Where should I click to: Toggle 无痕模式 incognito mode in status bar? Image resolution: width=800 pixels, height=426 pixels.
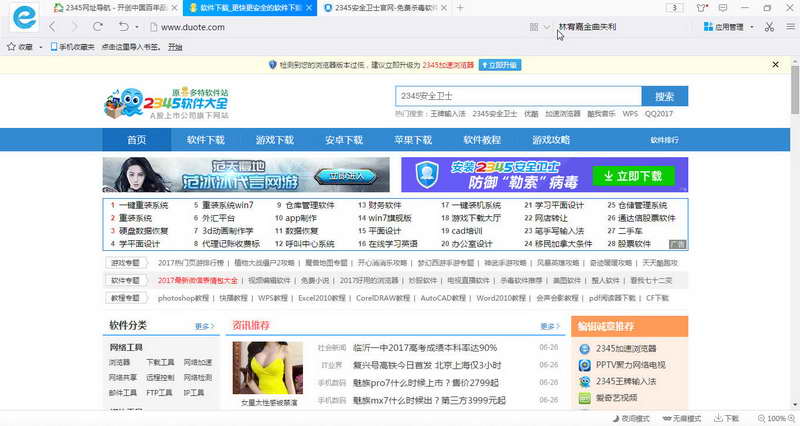(682, 418)
